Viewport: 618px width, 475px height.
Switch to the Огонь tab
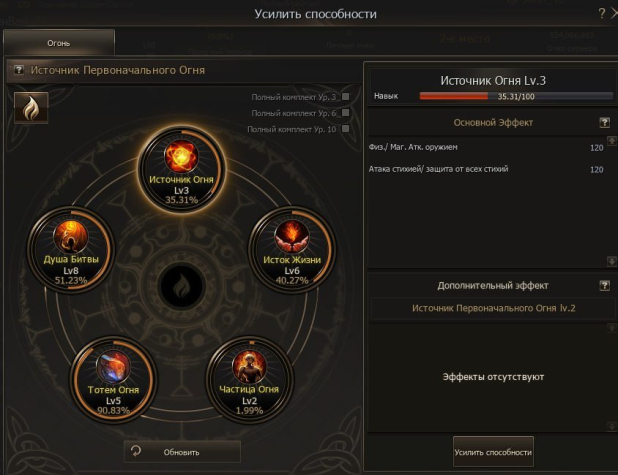click(x=59, y=43)
